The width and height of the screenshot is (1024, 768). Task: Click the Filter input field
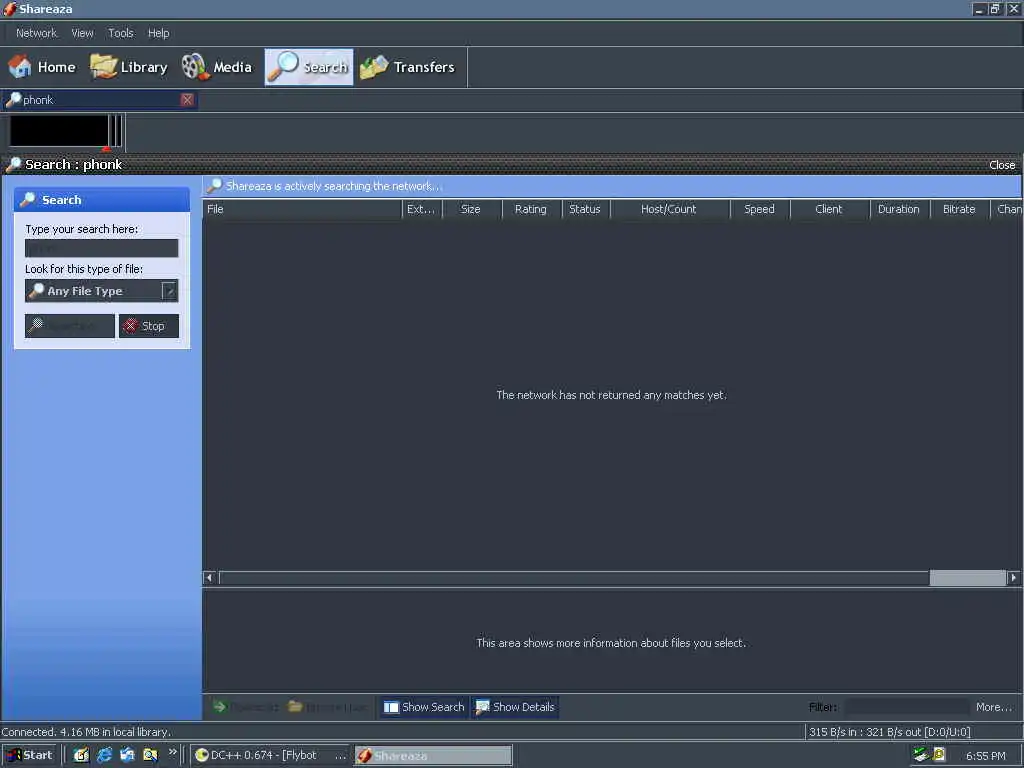(x=906, y=707)
